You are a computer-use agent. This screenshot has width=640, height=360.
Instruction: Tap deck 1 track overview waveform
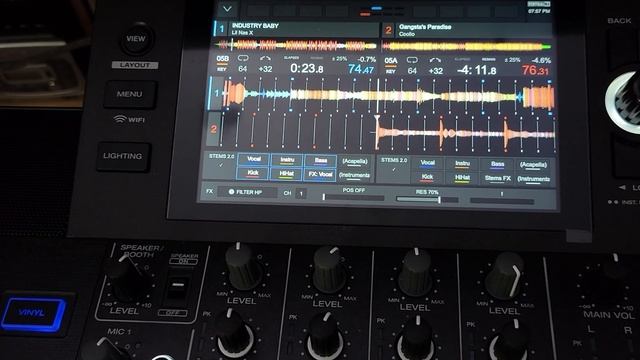pyautogui.click(x=296, y=44)
